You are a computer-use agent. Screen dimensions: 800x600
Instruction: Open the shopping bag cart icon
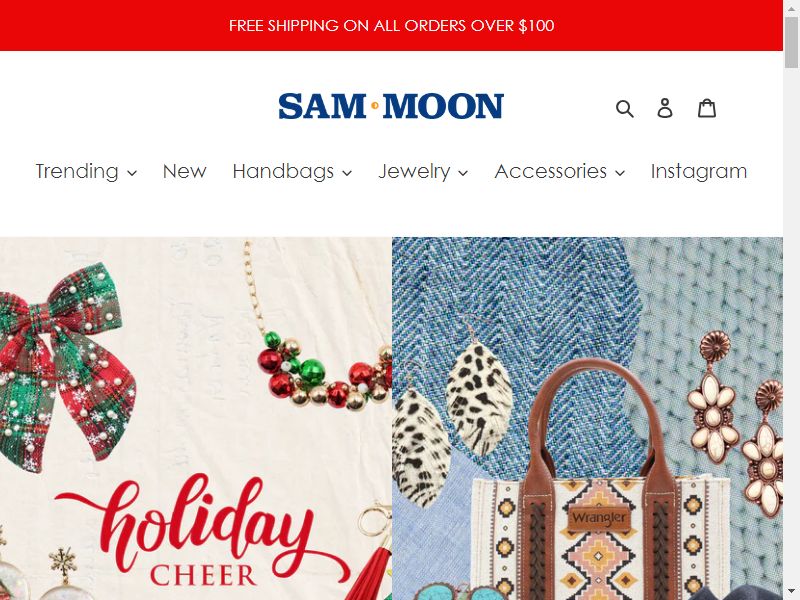(x=707, y=108)
